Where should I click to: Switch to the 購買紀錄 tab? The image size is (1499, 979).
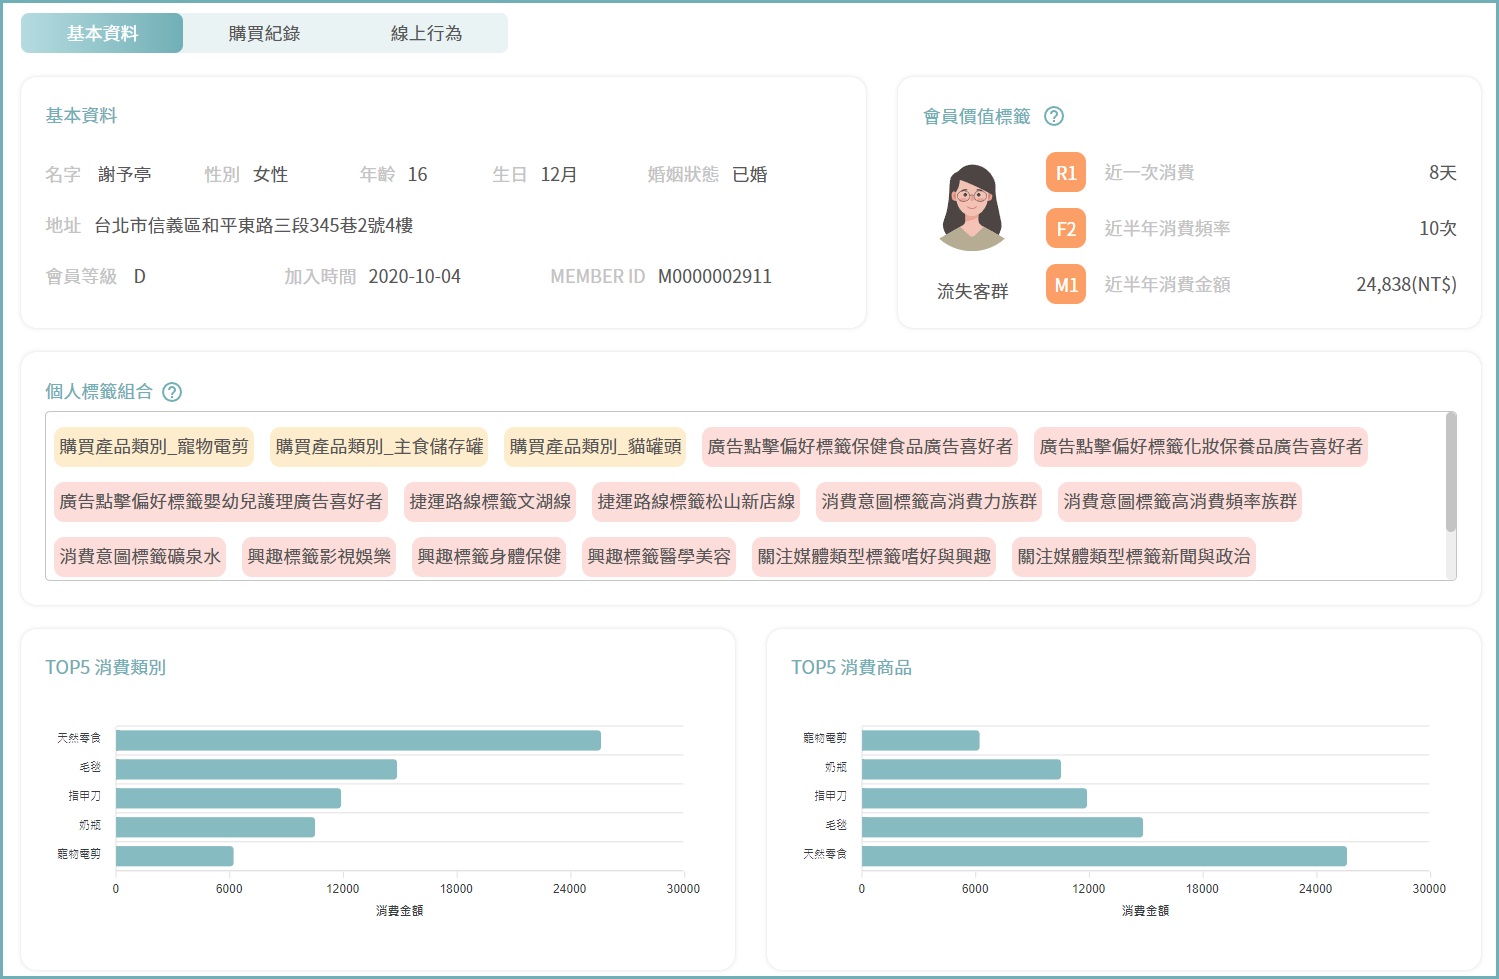tap(264, 33)
